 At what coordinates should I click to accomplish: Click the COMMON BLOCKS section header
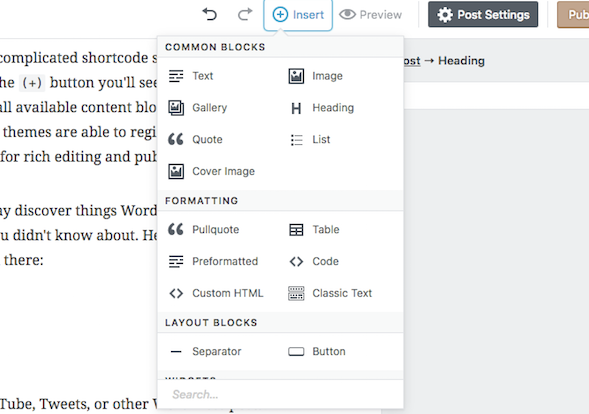click(x=215, y=47)
